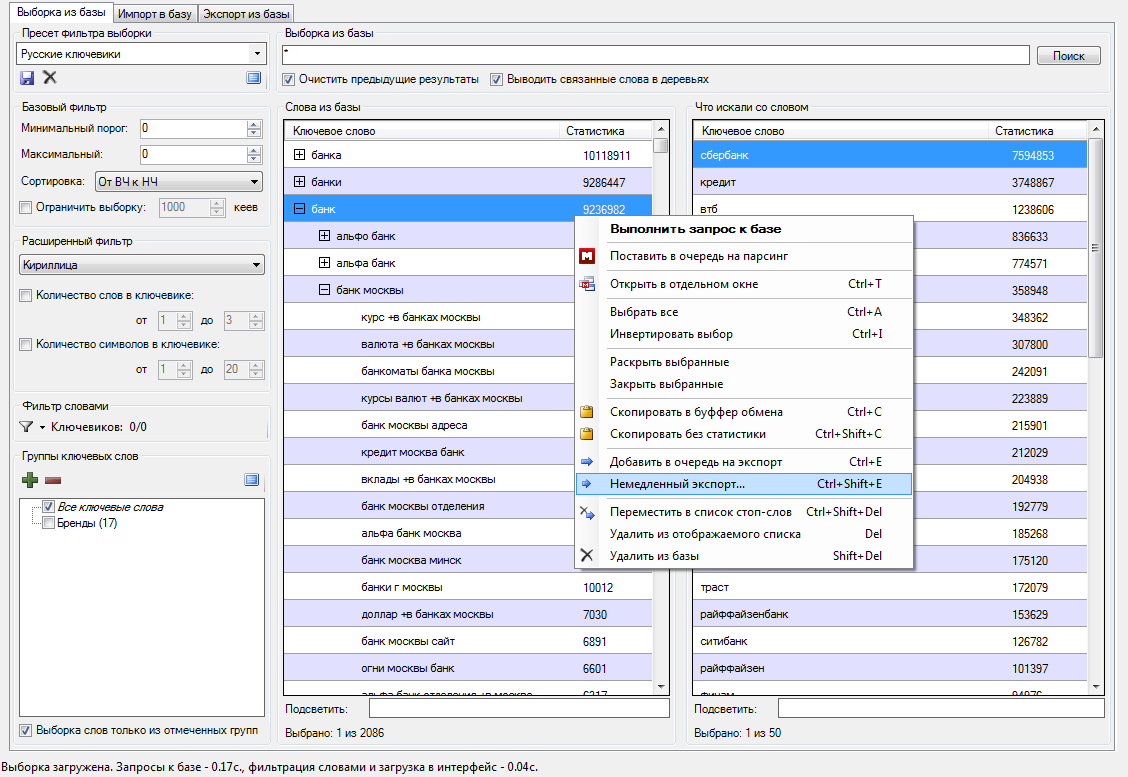1128x777 pixels.
Task: Click the open in separate window icon
Action: (587, 284)
